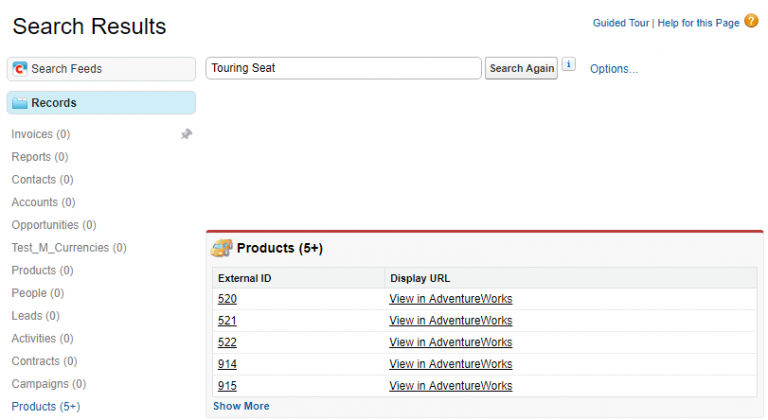Click the Records folder icon
This screenshot has width=768, height=420.
(19, 103)
